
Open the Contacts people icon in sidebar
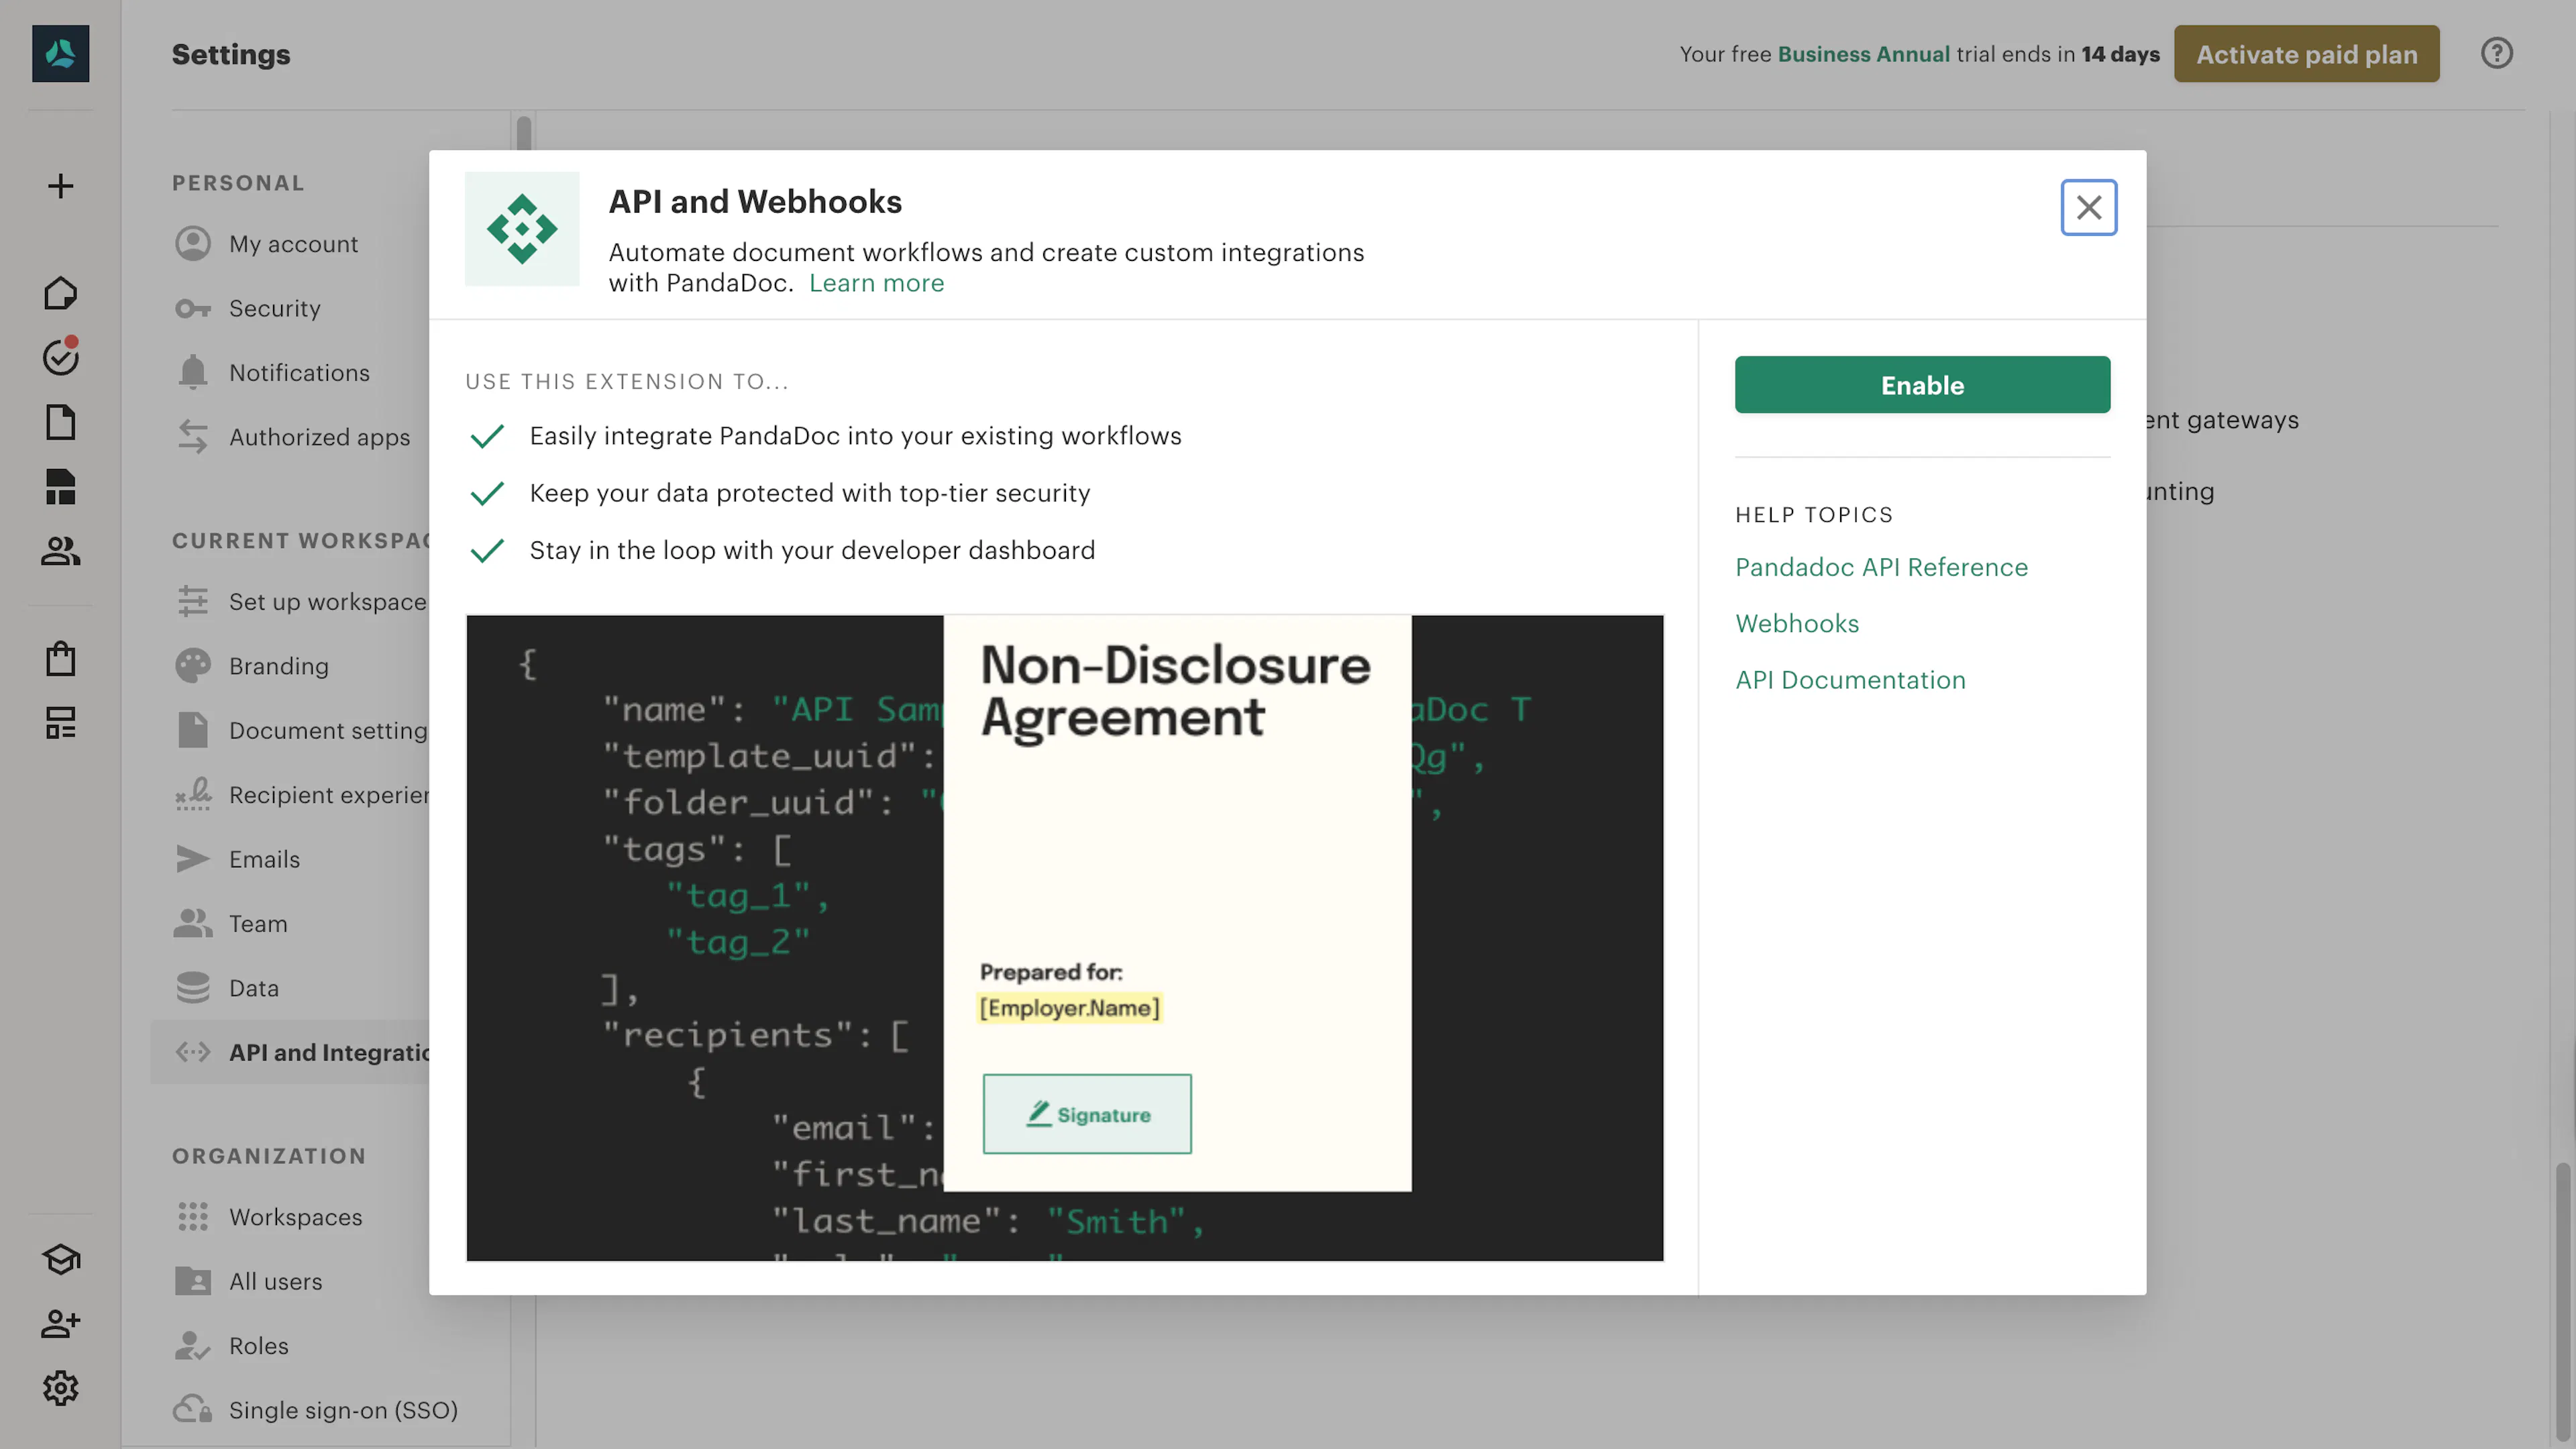[60, 551]
